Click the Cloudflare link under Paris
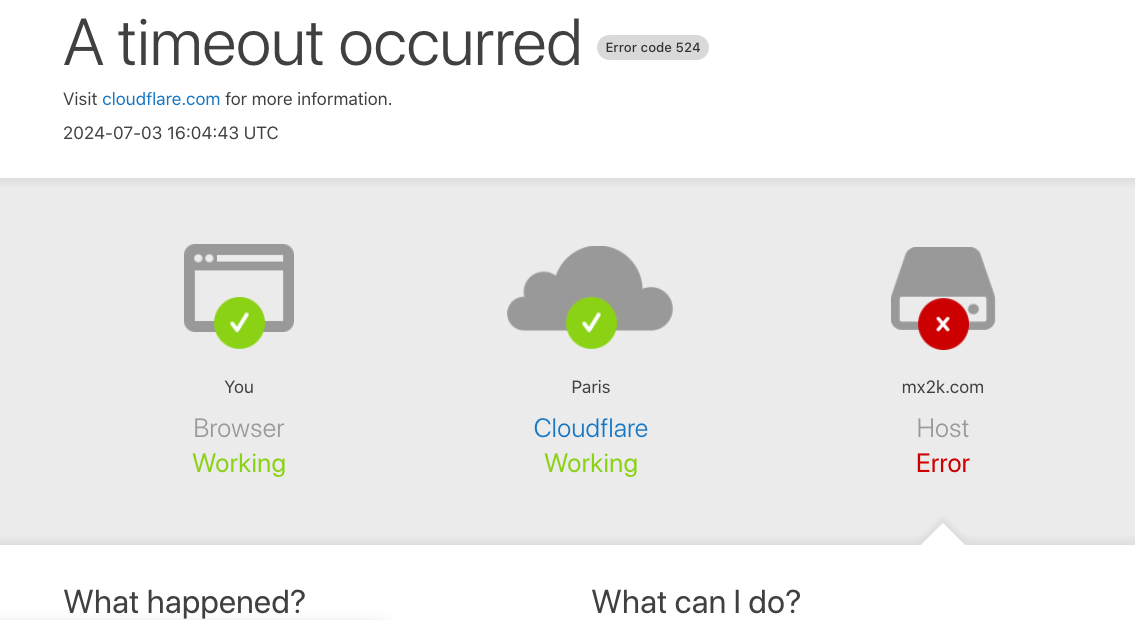1135x620 pixels. [591, 428]
